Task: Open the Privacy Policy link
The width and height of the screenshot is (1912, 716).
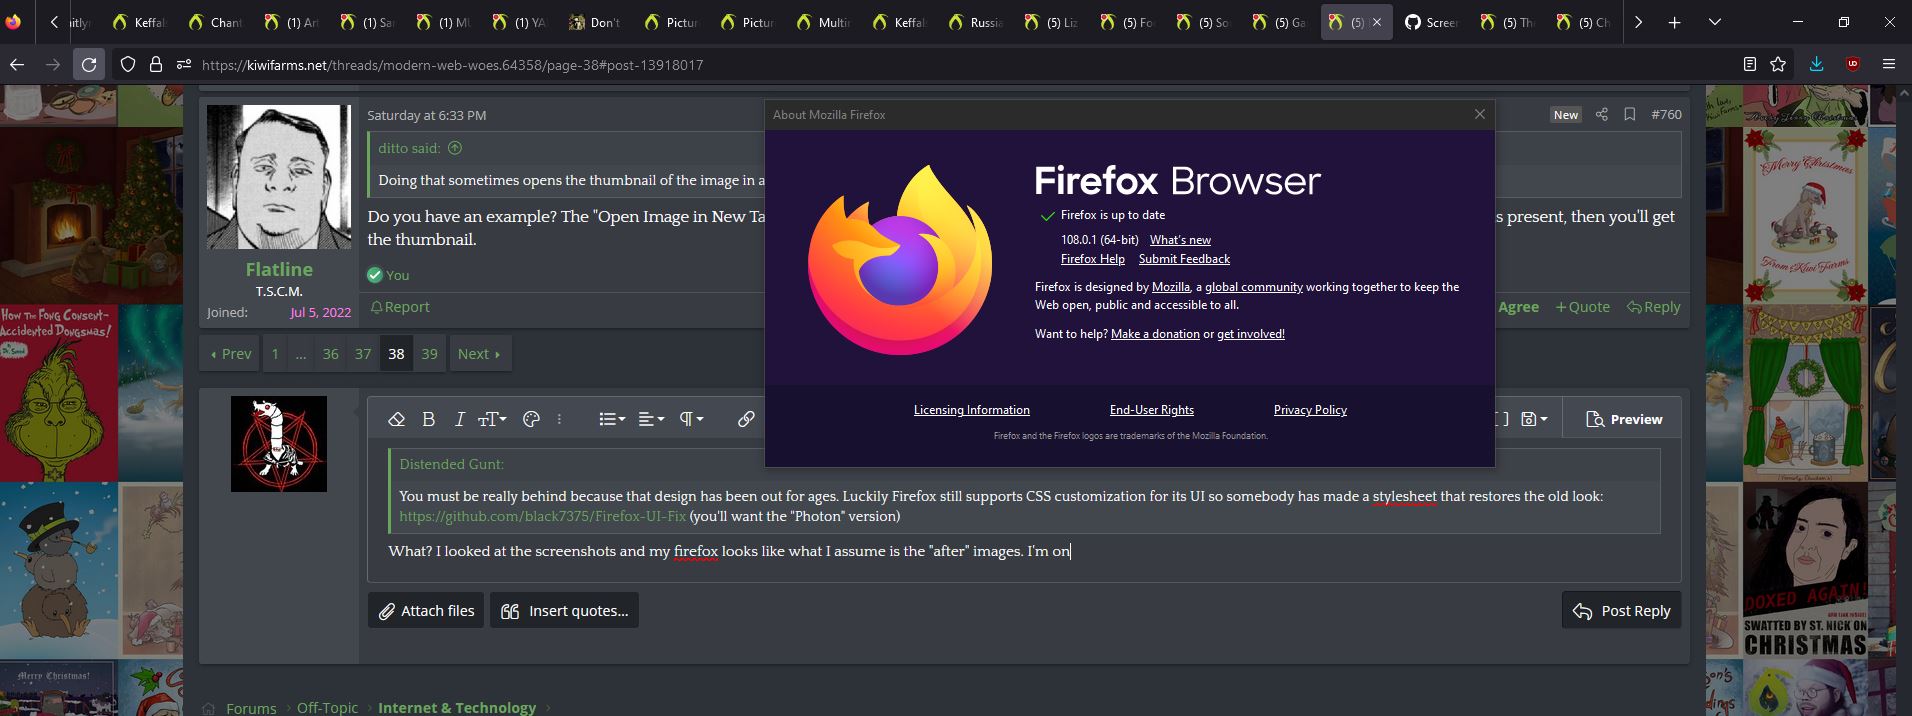Action: tap(1310, 410)
